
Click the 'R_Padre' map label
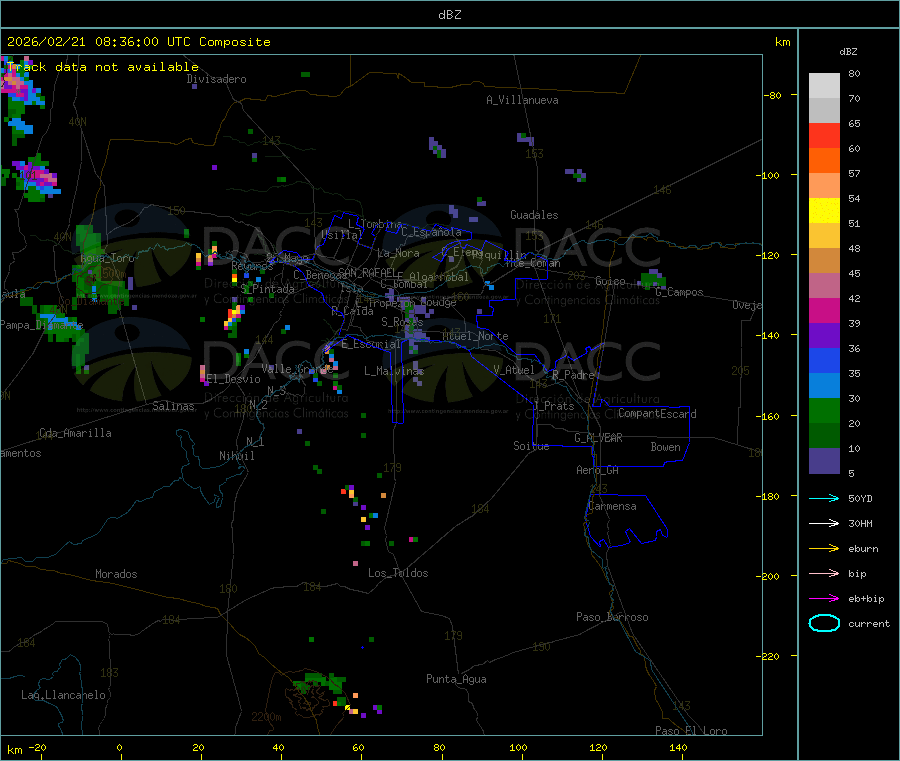coord(573,375)
